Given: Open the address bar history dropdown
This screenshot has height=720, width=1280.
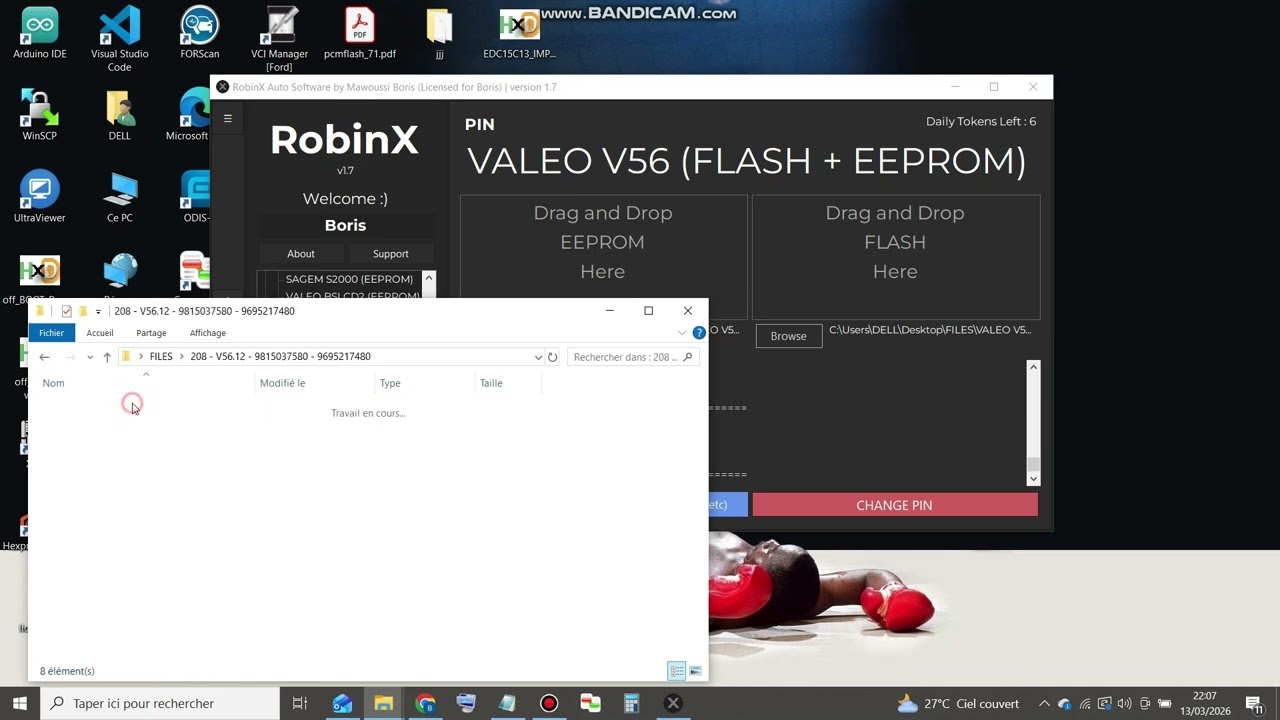Looking at the screenshot, I should [538, 357].
